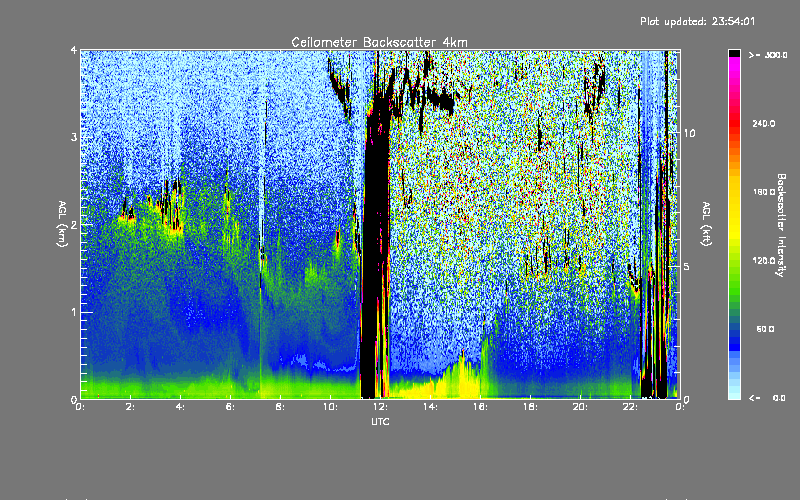This screenshot has width=800, height=500.
Task: Click the "20:" tick on the UTC axis
Action: click(x=581, y=407)
